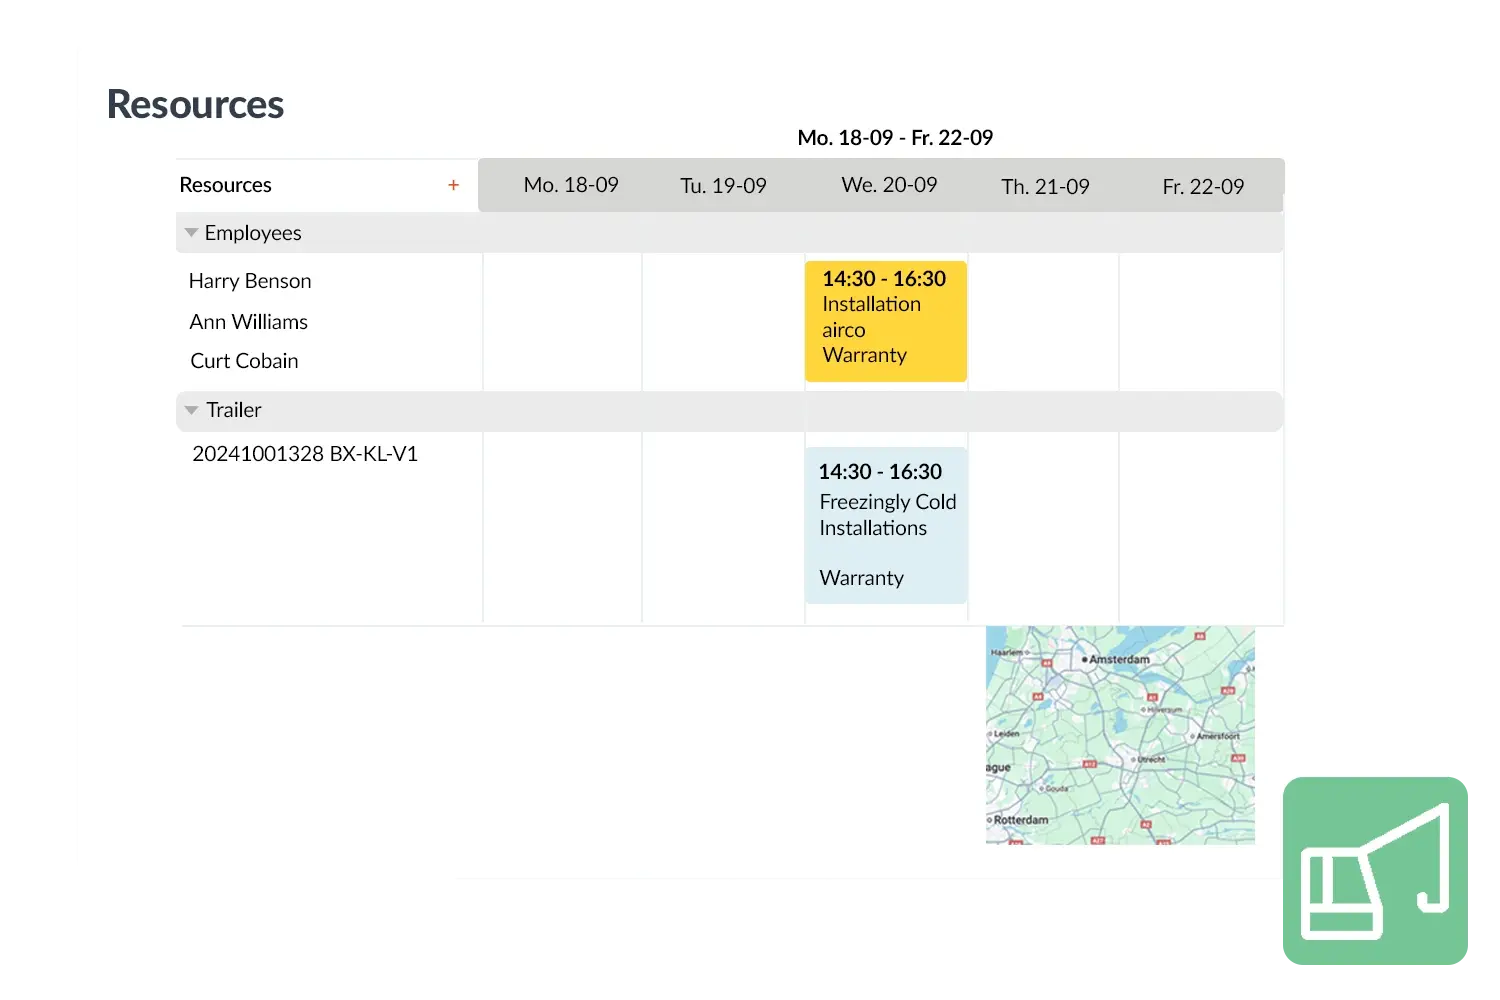Open Harry Benson resource row
This screenshot has height=1000, width=1500.
click(250, 281)
